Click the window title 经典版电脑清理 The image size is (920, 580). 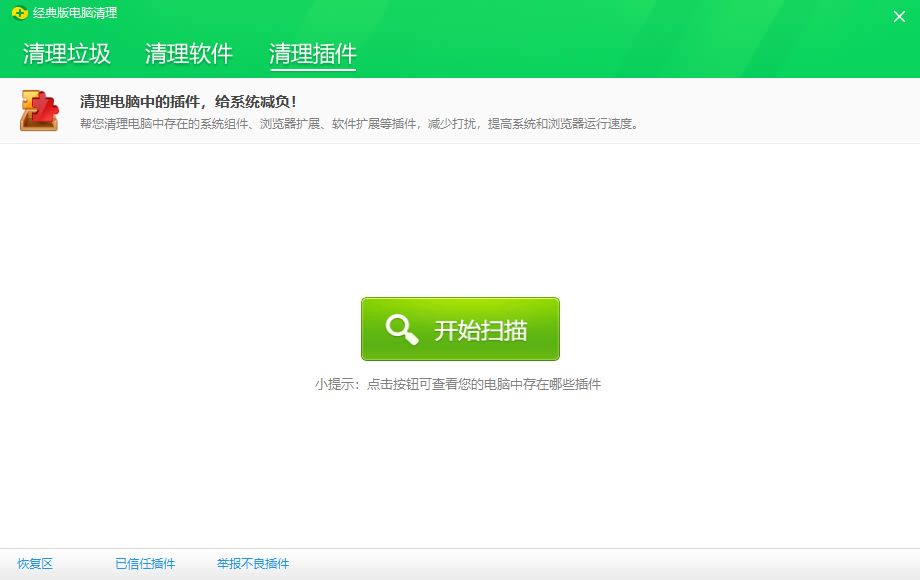point(78,14)
